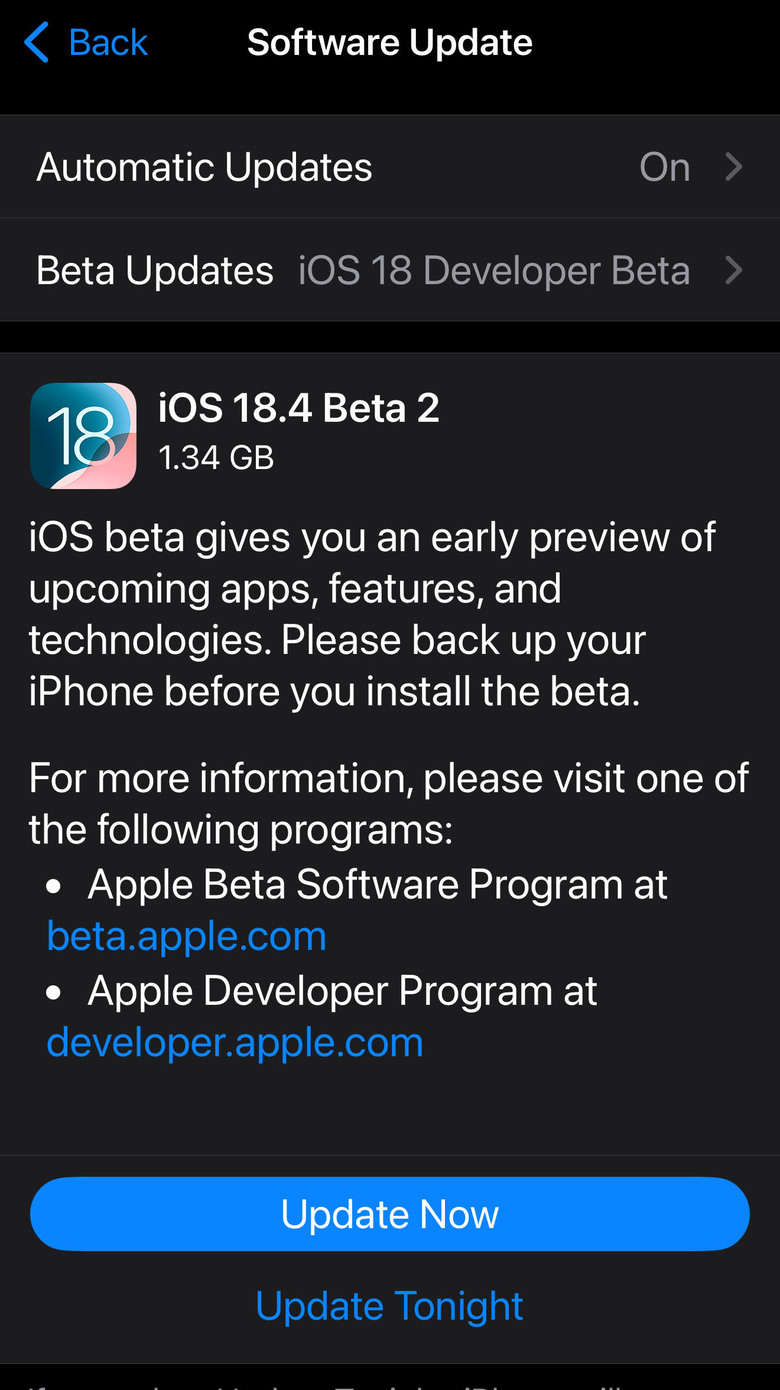
Task: Open the Beta Updates settings row
Action: (390, 270)
